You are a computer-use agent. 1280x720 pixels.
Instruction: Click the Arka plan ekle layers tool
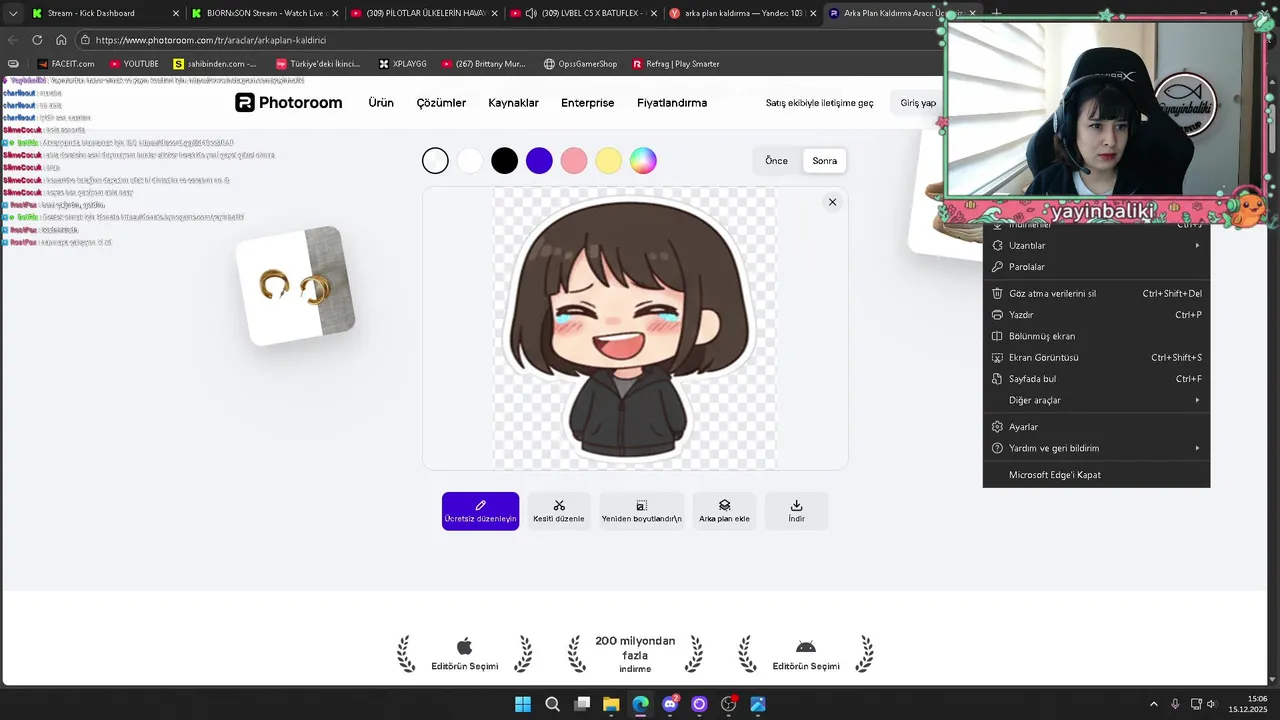[724, 511]
